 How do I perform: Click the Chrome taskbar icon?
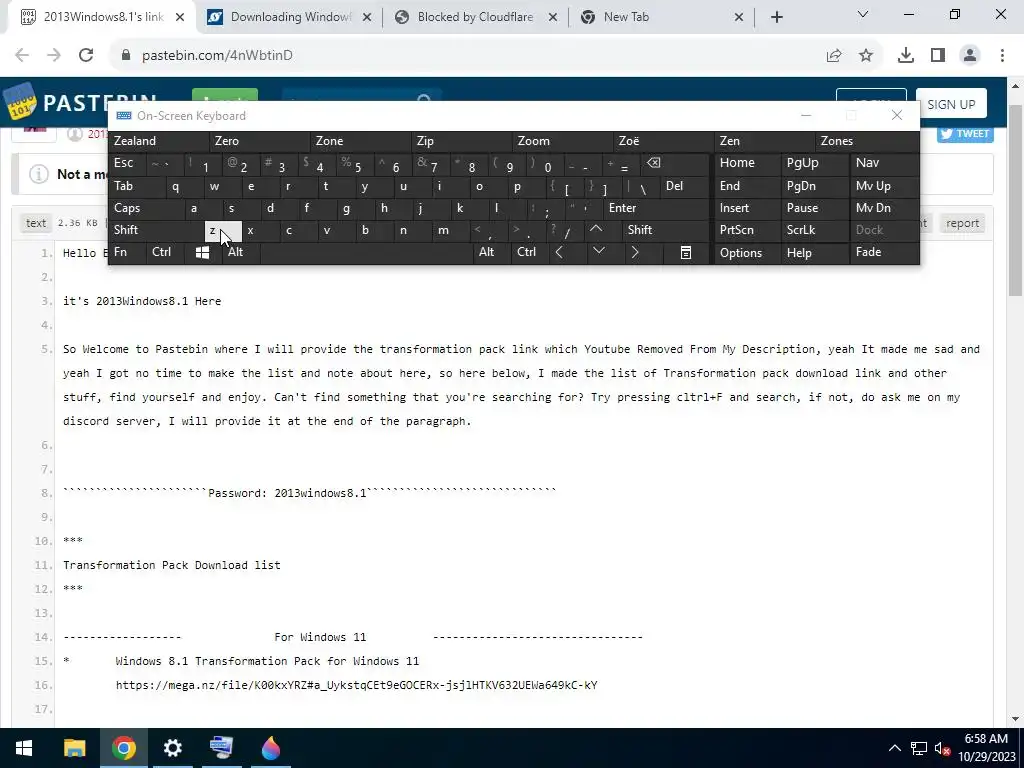tap(123, 748)
